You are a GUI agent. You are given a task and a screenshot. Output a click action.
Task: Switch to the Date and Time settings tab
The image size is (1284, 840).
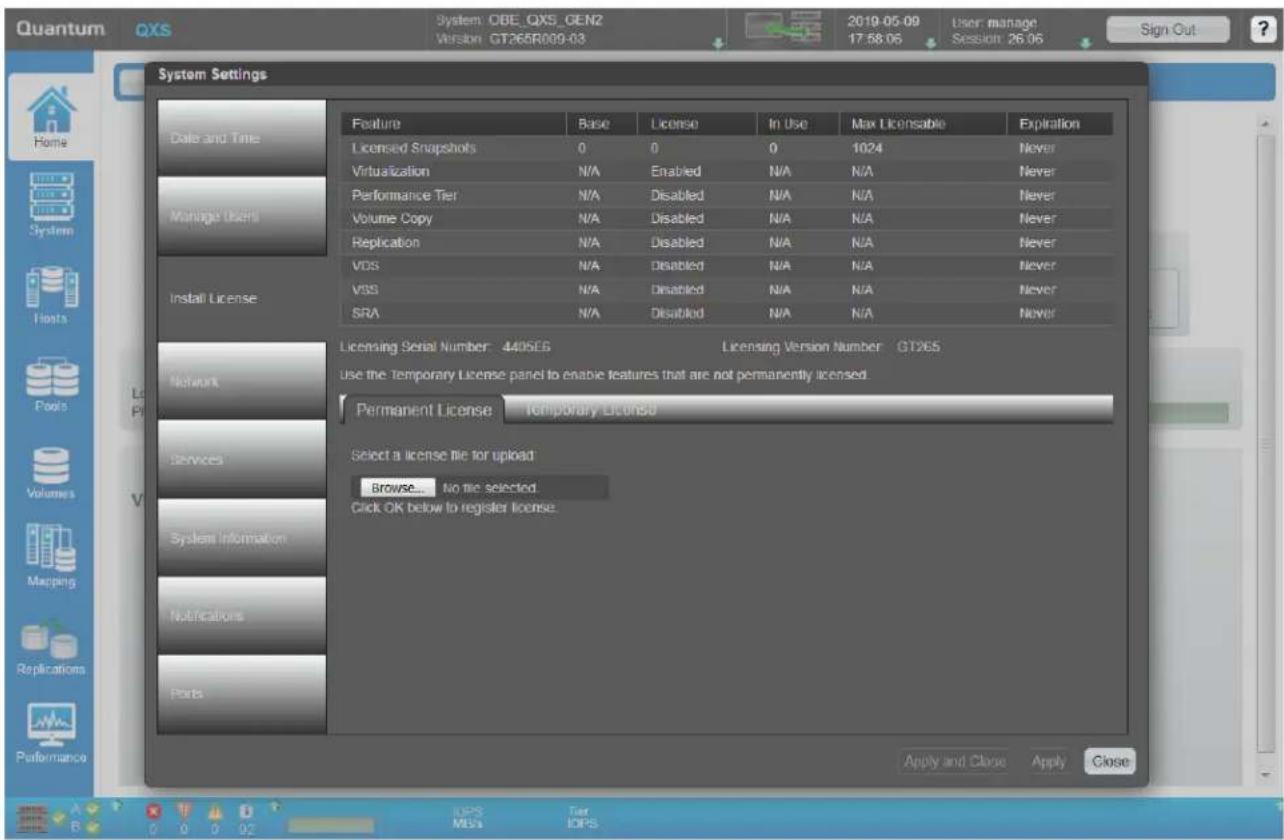pos(242,139)
